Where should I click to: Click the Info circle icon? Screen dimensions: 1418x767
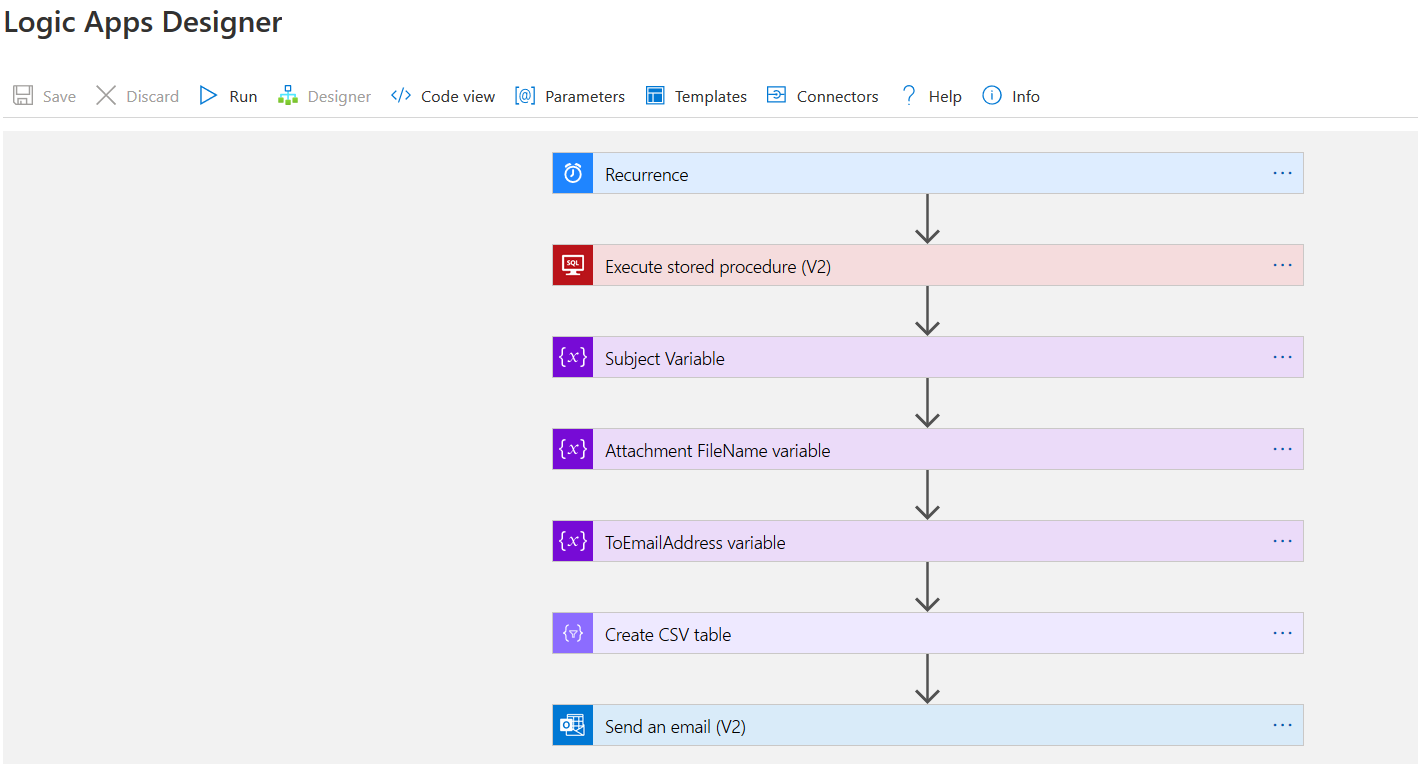pyautogui.click(x=992, y=96)
